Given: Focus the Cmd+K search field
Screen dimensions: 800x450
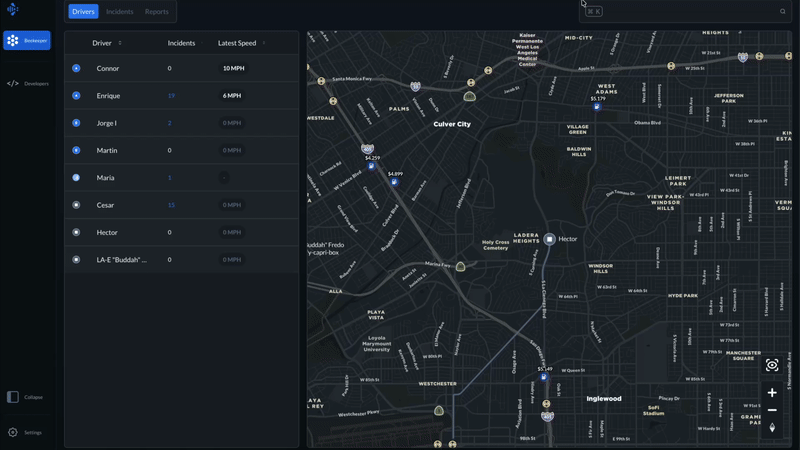Looking at the screenshot, I should coord(680,12).
